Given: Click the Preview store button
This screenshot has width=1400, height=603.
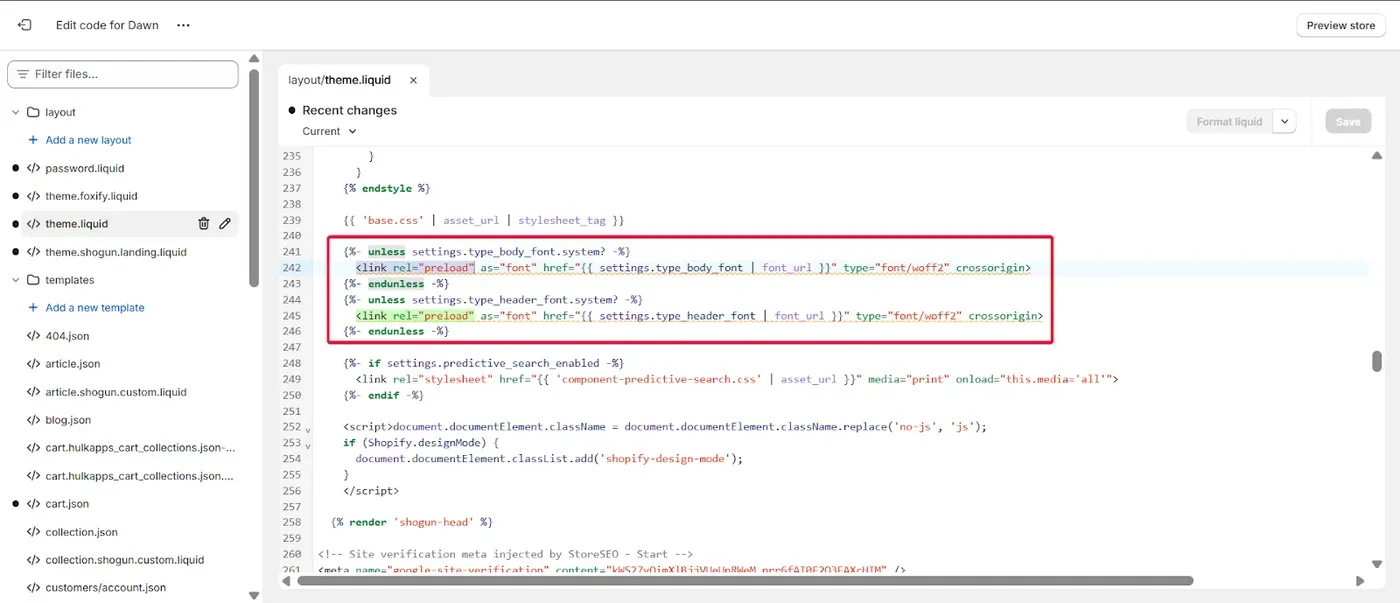Looking at the screenshot, I should [x=1340, y=25].
